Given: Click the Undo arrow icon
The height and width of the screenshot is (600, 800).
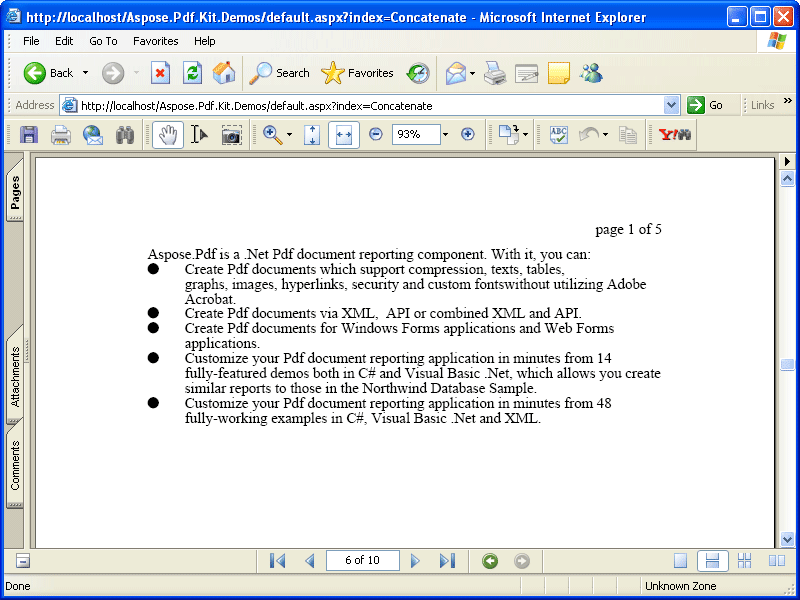Looking at the screenshot, I should [x=589, y=135].
